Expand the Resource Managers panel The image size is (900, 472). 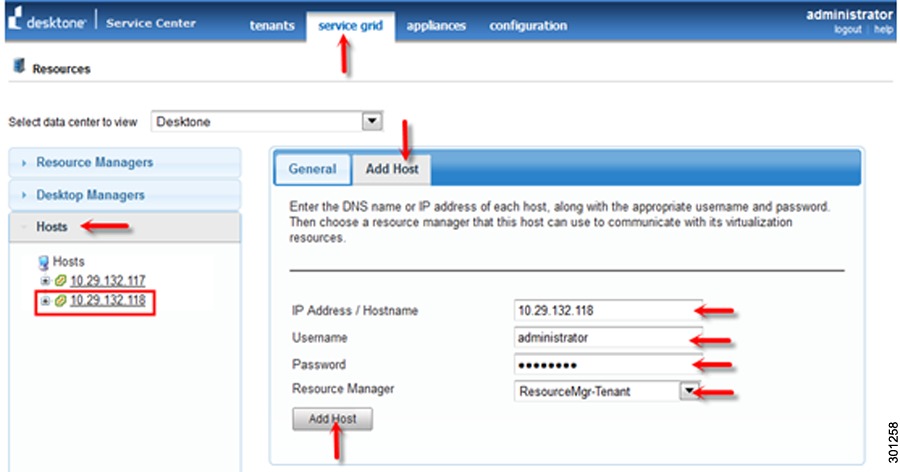click(x=125, y=163)
